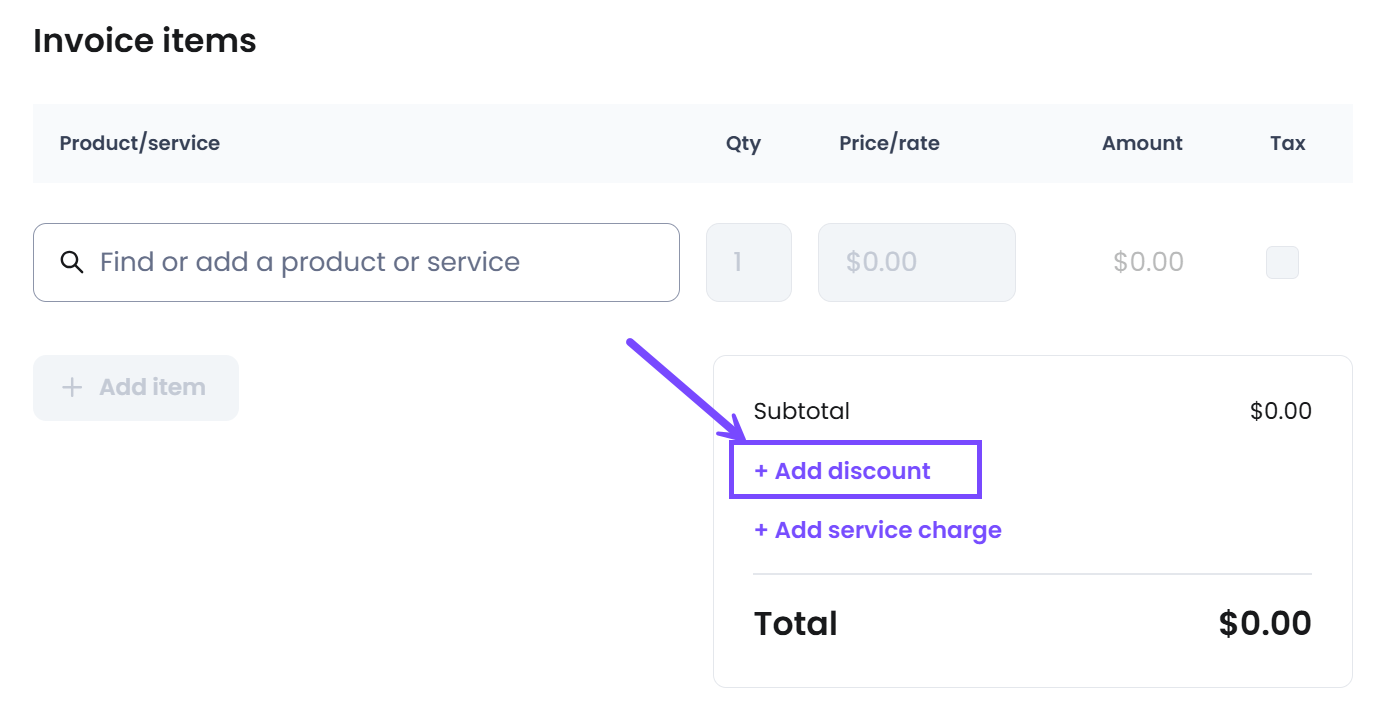Click the bold Total label
The height and width of the screenshot is (715, 1391).
click(x=795, y=623)
